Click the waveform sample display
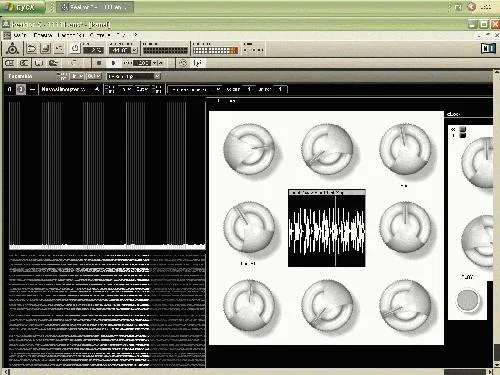 pos(327,228)
